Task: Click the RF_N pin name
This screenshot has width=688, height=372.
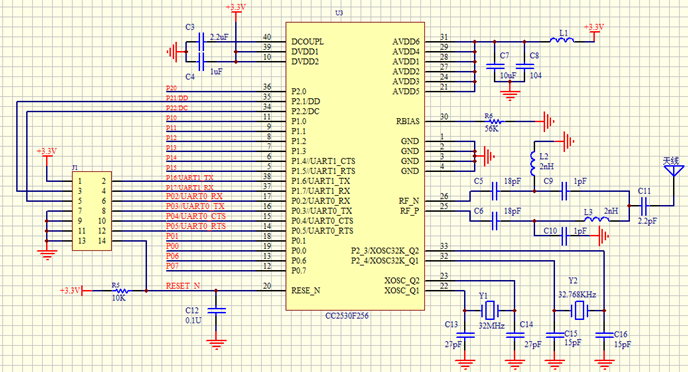Action: (x=409, y=201)
